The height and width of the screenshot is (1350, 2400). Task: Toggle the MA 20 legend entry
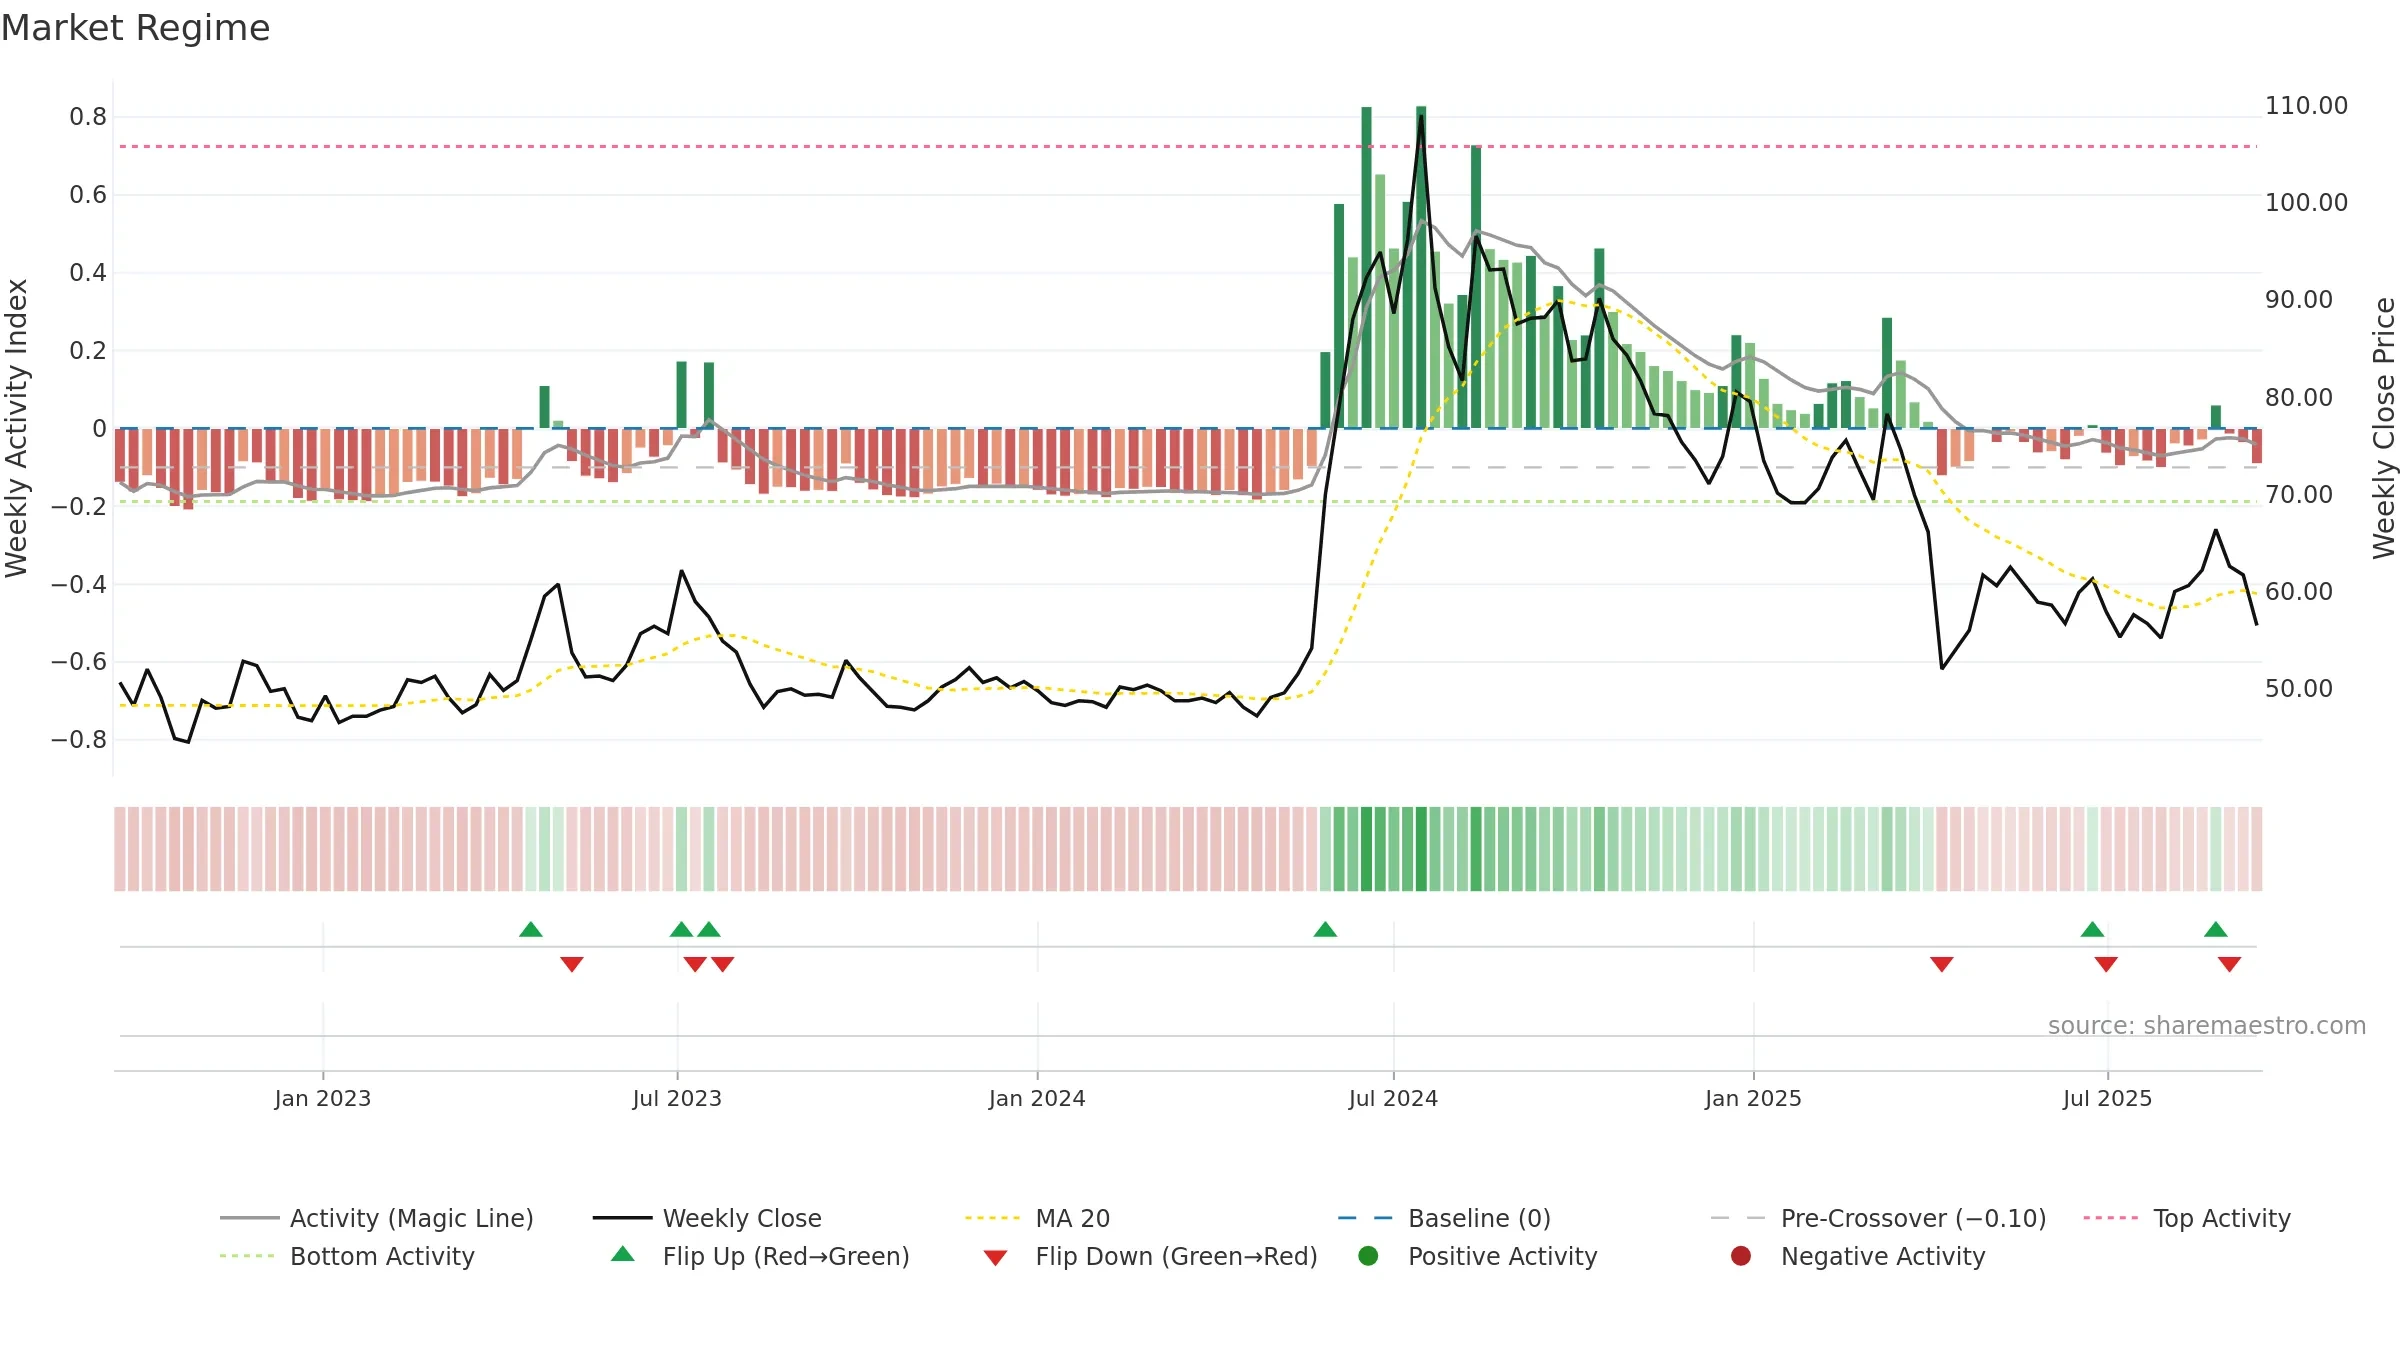(x=1038, y=1218)
